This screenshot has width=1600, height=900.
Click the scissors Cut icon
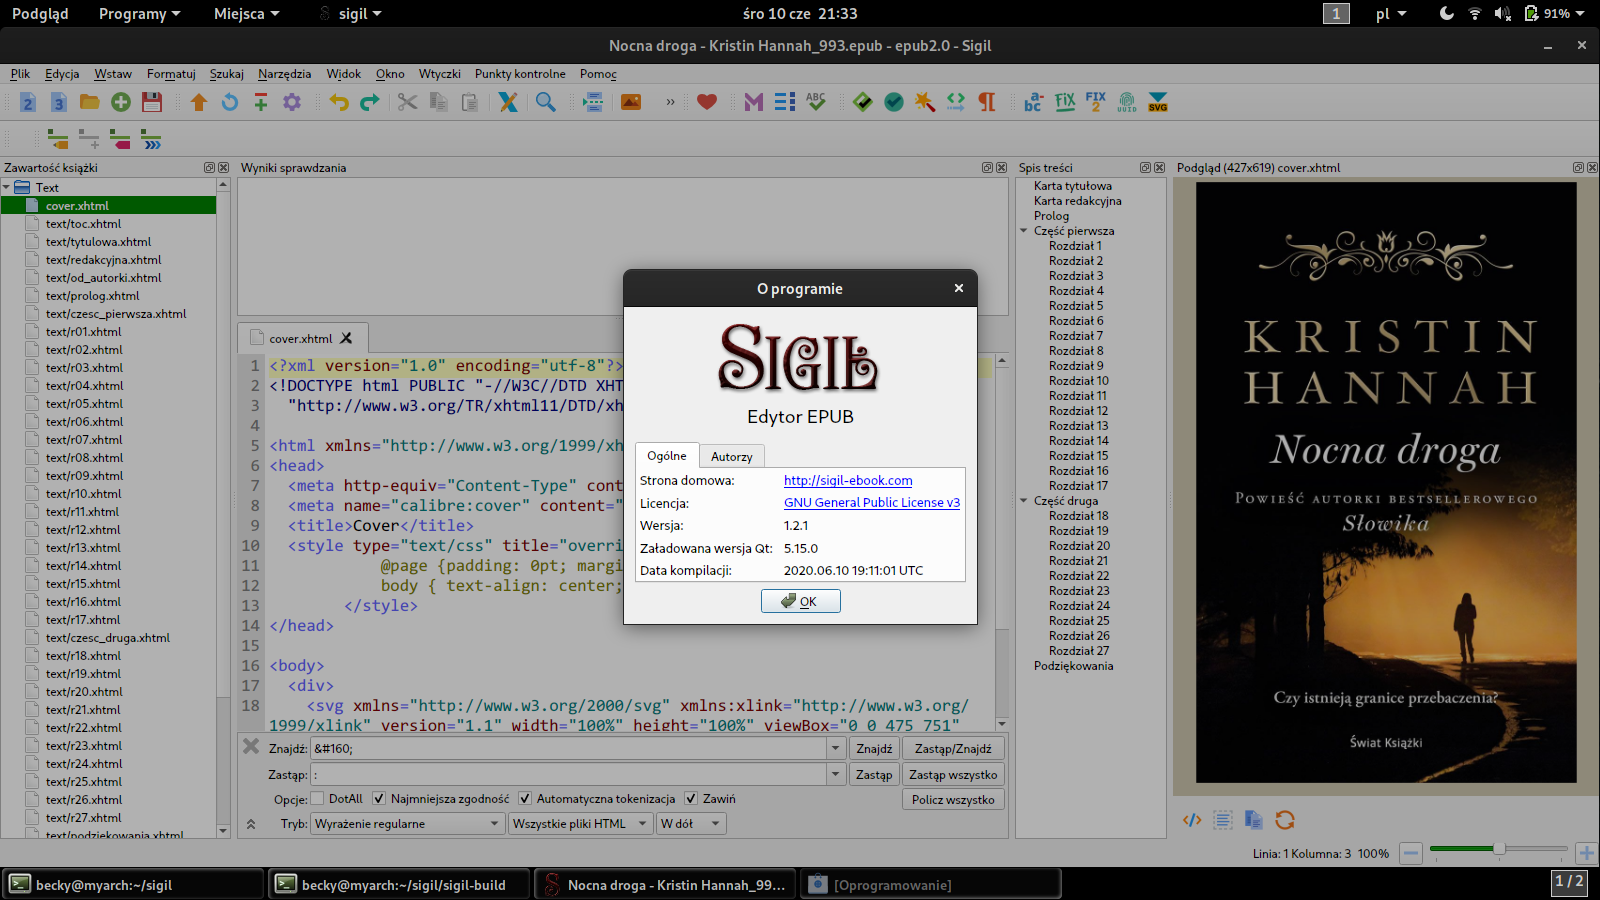(407, 102)
